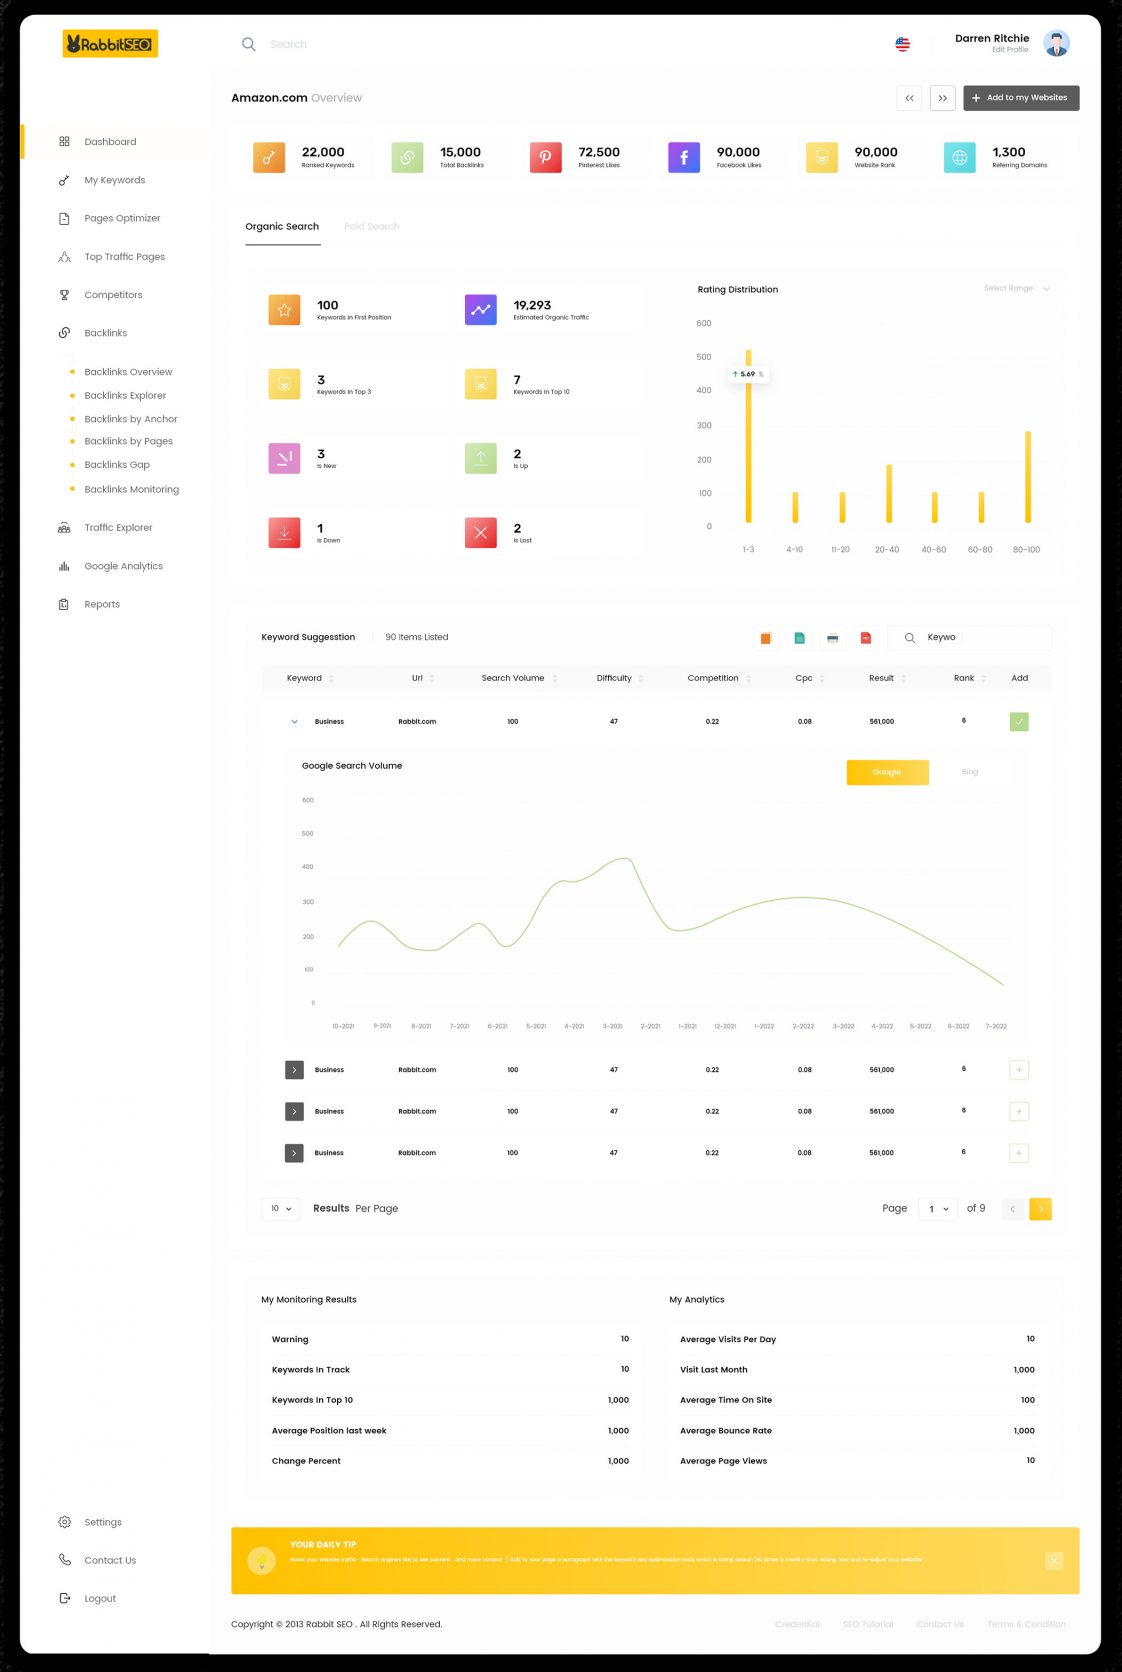
Task: Select Backlinks Overview submenu item
Action: (x=128, y=372)
